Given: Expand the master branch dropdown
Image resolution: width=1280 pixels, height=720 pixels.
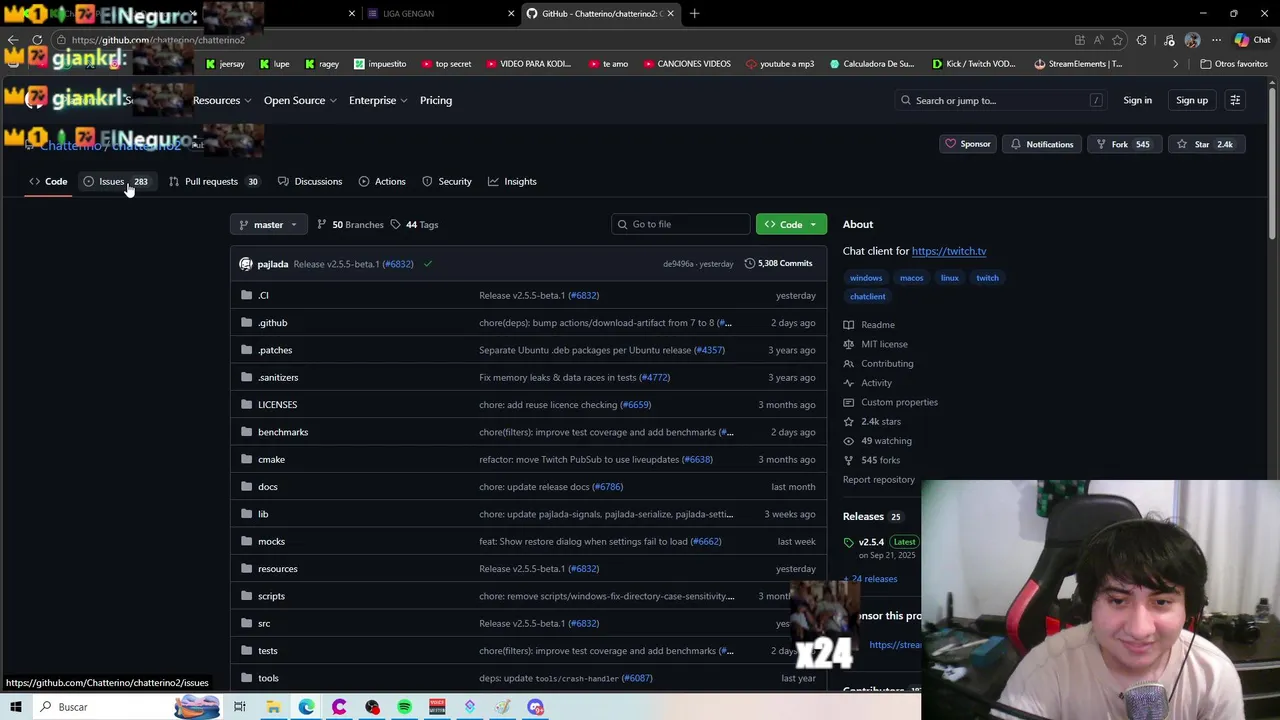Looking at the screenshot, I should [x=268, y=224].
